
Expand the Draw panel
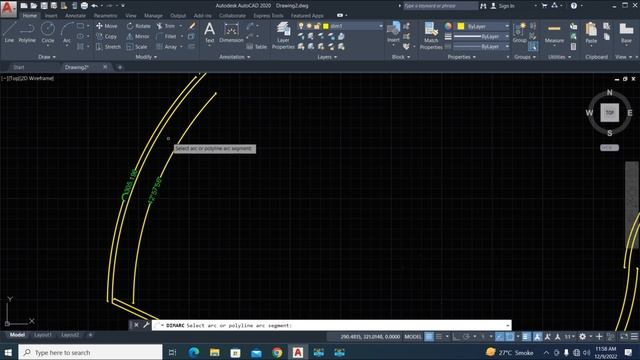(47, 57)
